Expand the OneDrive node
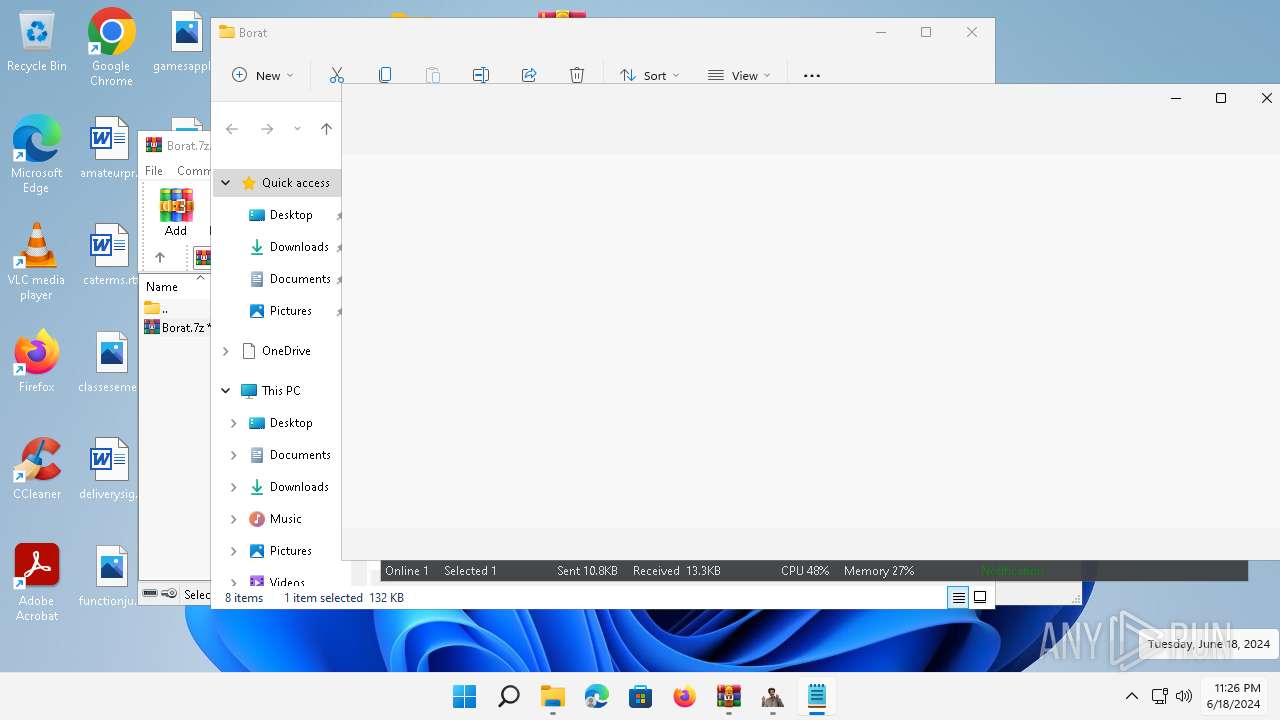The width and height of the screenshot is (1280, 720). pyautogui.click(x=226, y=351)
